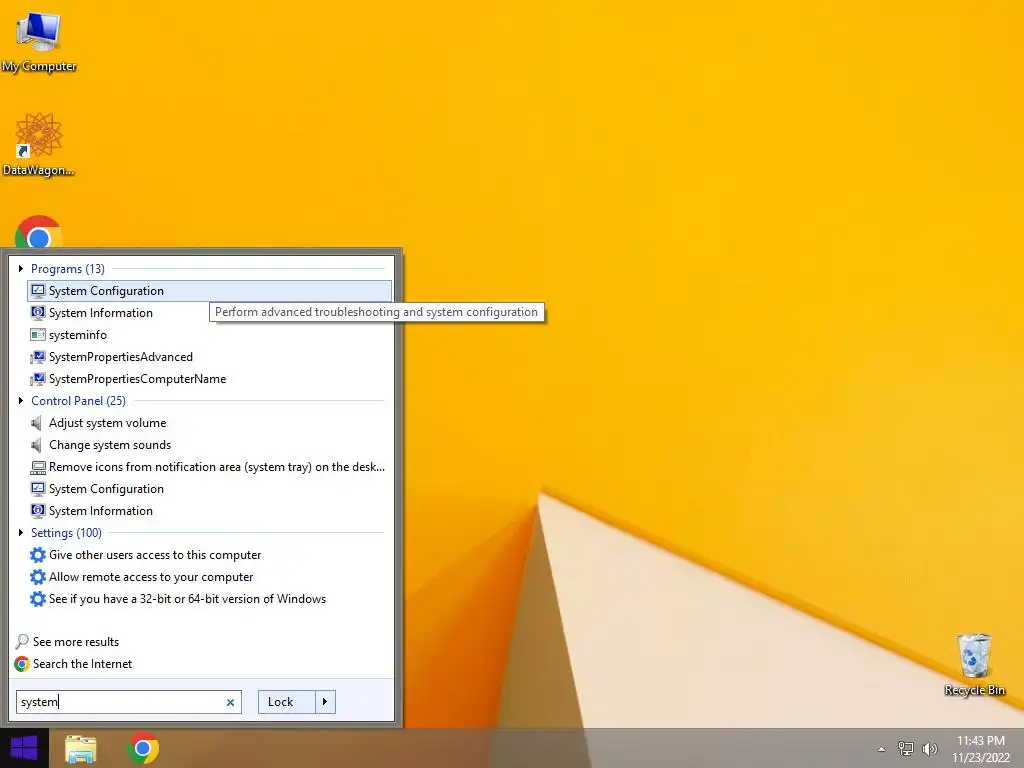Click the icon beside systeminfo
This screenshot has width=1024, height=768.
click(38, 335)
